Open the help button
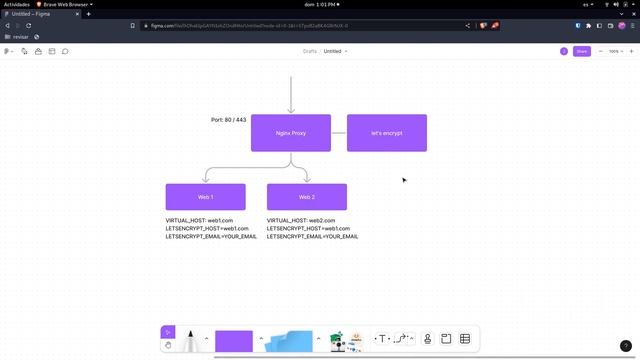 click(x=626, y=346)
